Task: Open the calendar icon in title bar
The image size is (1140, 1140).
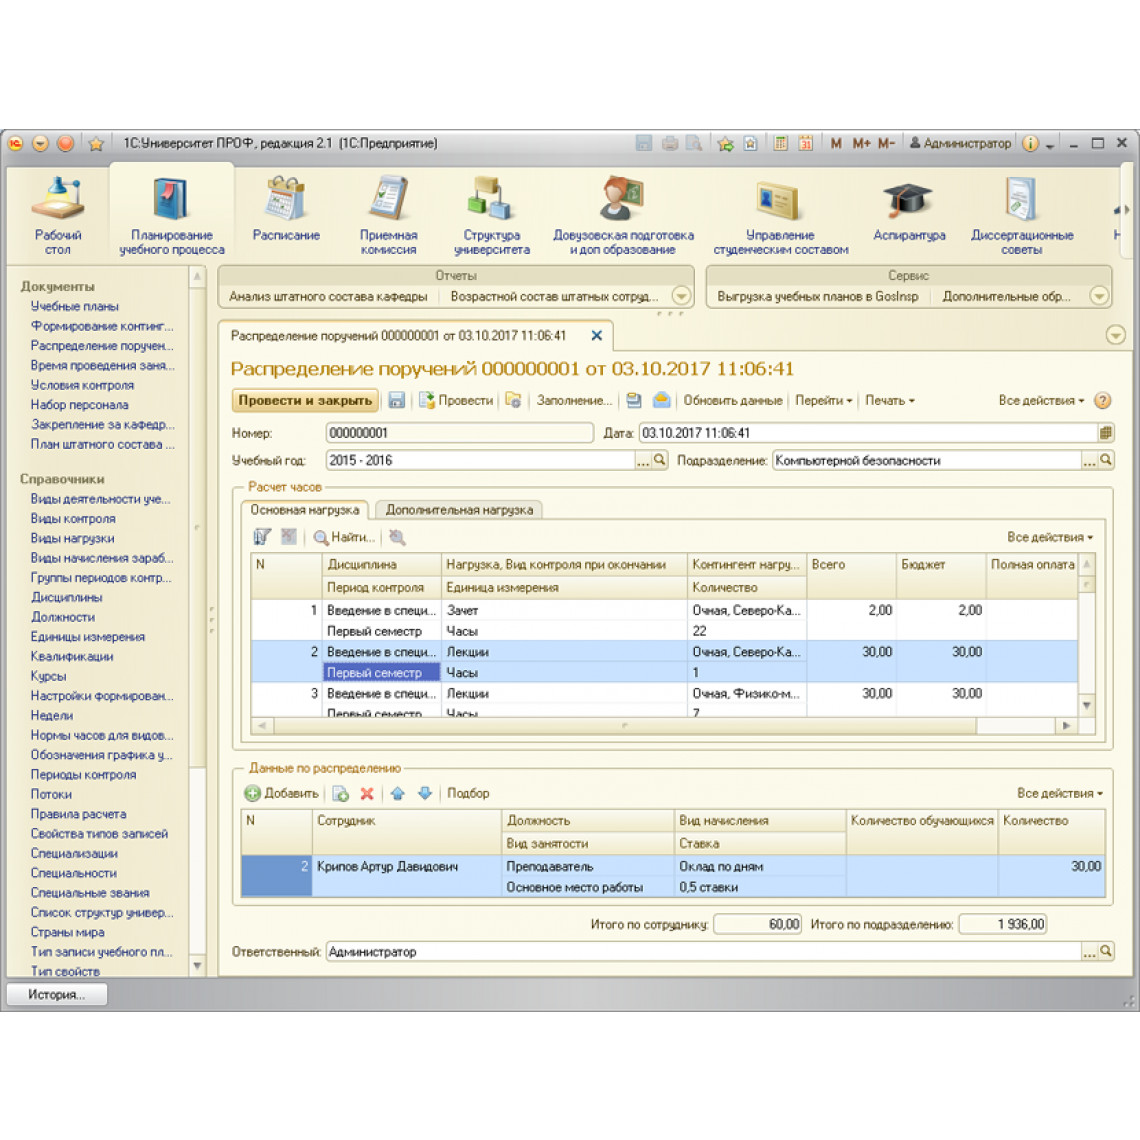Action: [x=805, y=143]
